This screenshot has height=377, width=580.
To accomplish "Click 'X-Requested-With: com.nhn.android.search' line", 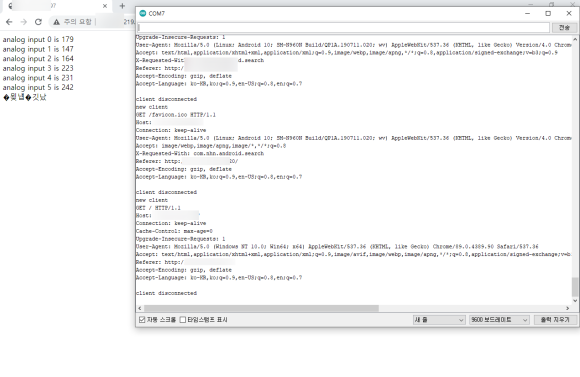I will 200,153.
